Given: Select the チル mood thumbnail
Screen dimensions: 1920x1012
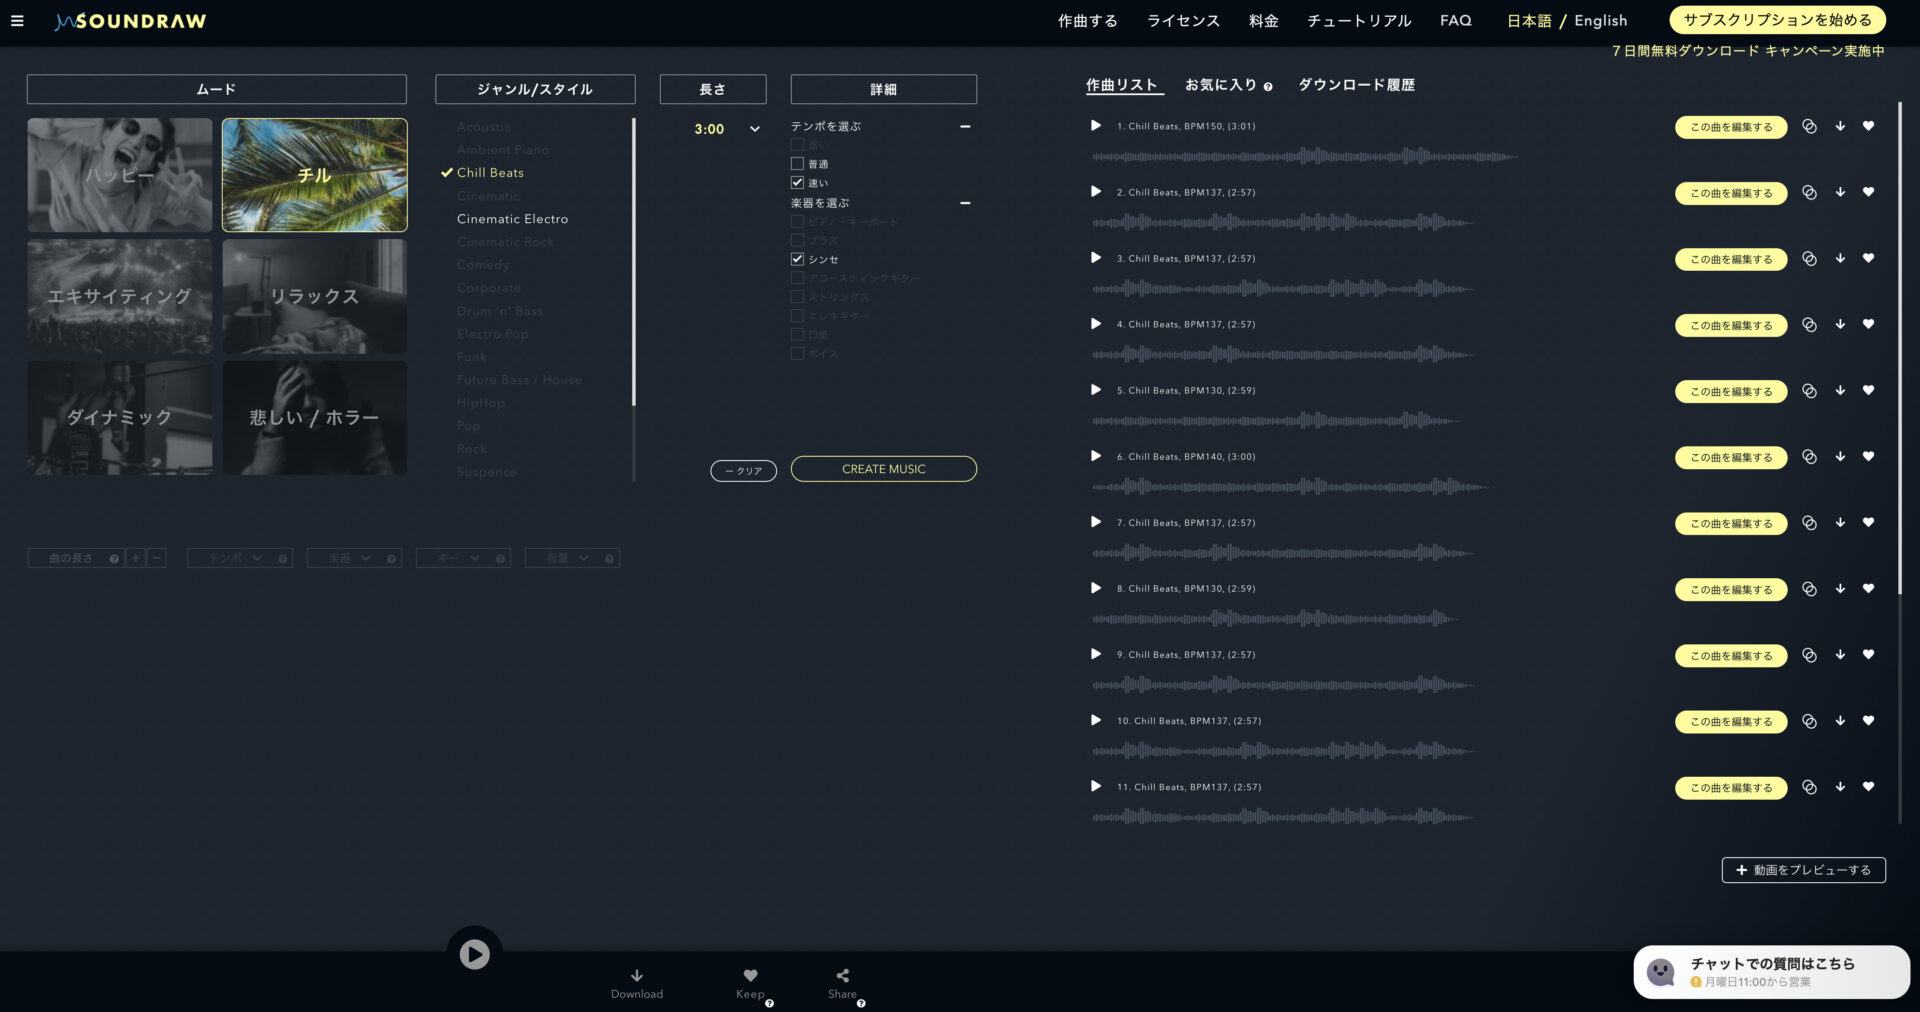Looking at the screenshot, I should tap(314, 174).
